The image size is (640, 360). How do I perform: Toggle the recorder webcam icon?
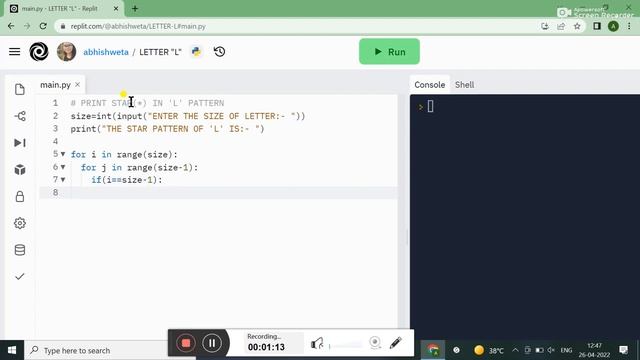(375, 343)
